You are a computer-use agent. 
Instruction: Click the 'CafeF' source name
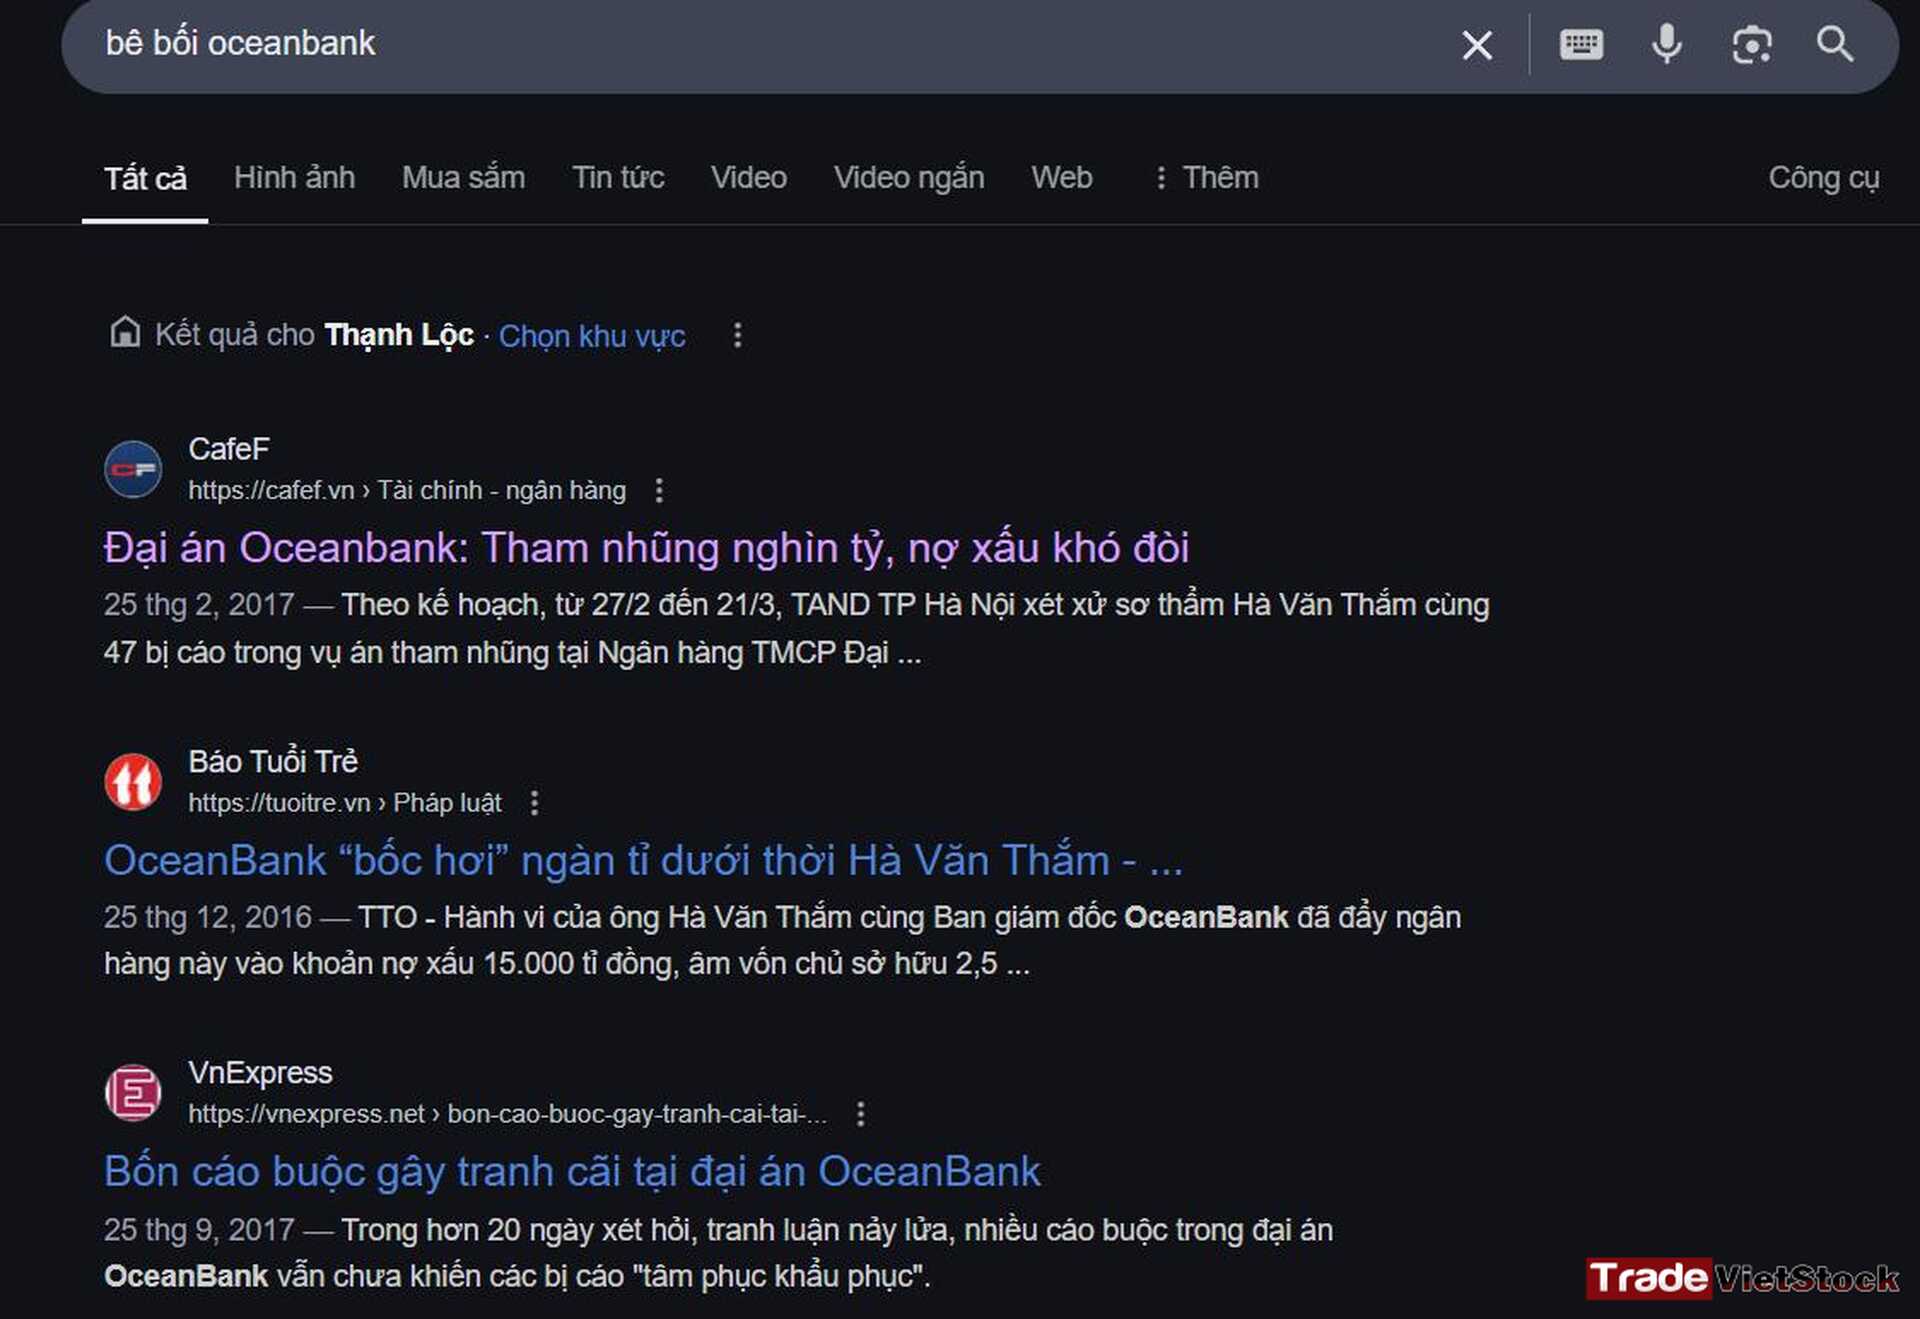coord(229,449)
